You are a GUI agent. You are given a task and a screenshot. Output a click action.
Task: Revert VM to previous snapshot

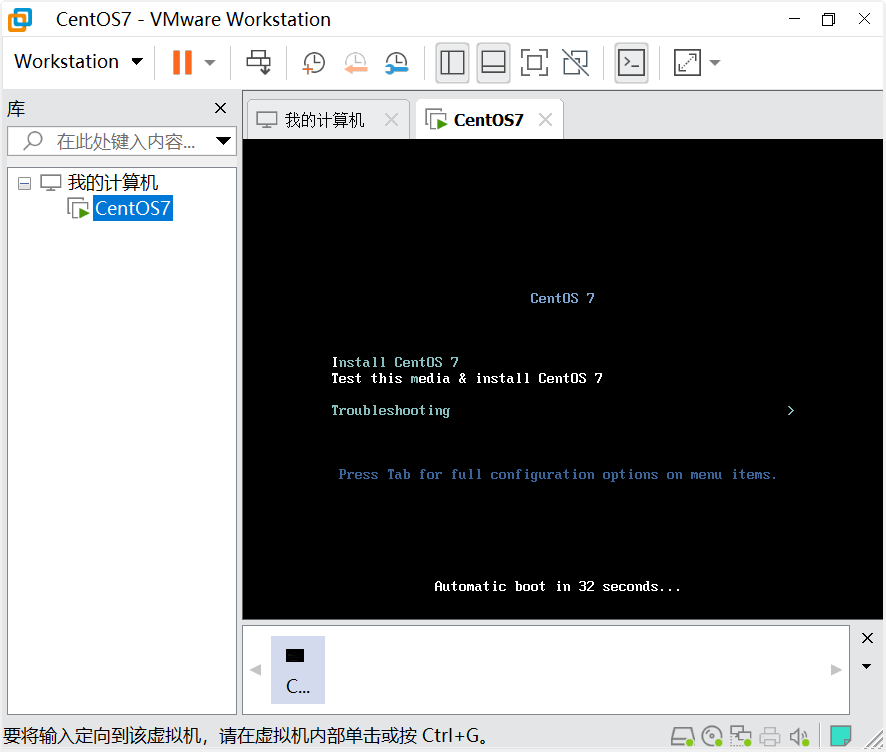pyautogui.click(x=355, y=62)
